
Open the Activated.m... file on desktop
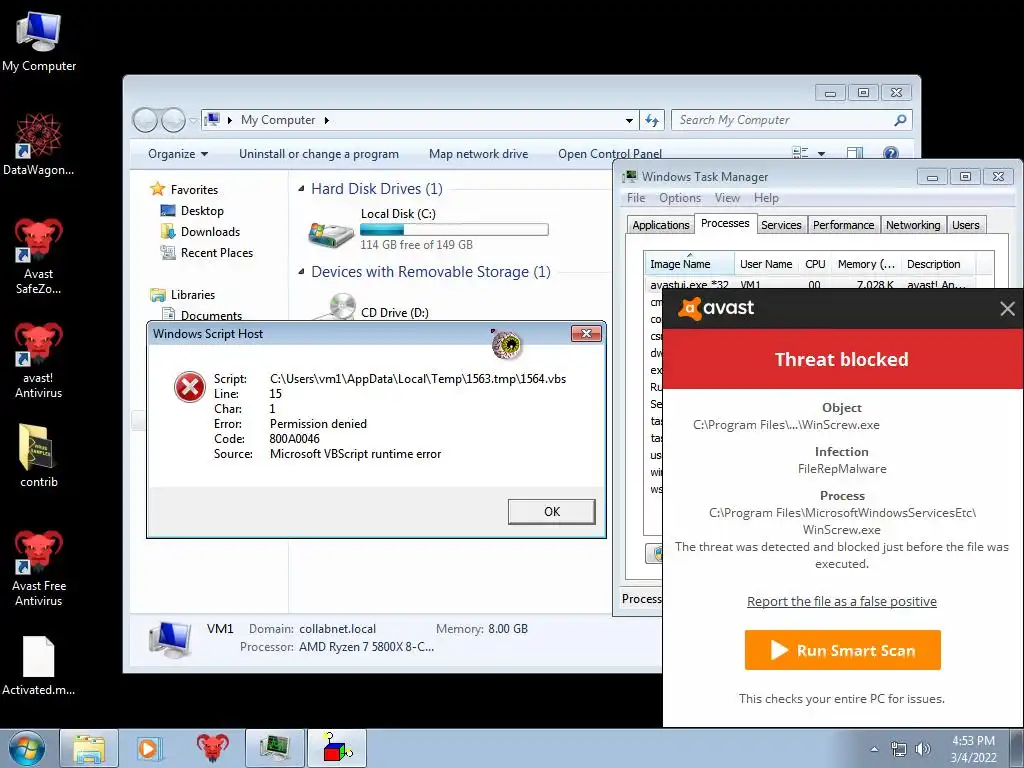tap(39, 665)
